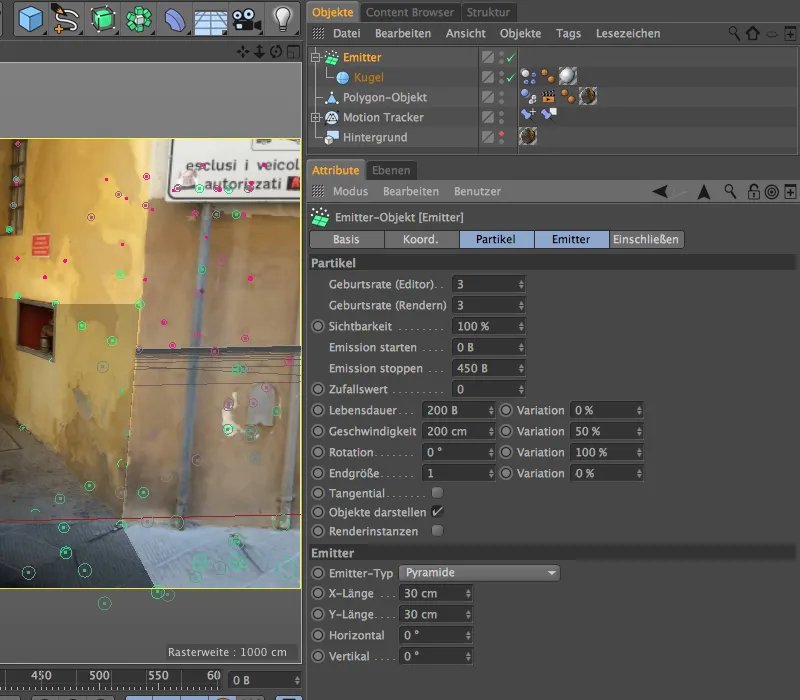Click the Vertikal stepper arrows
This screenshot has height=700, width=800.
(x=468, y=657)
